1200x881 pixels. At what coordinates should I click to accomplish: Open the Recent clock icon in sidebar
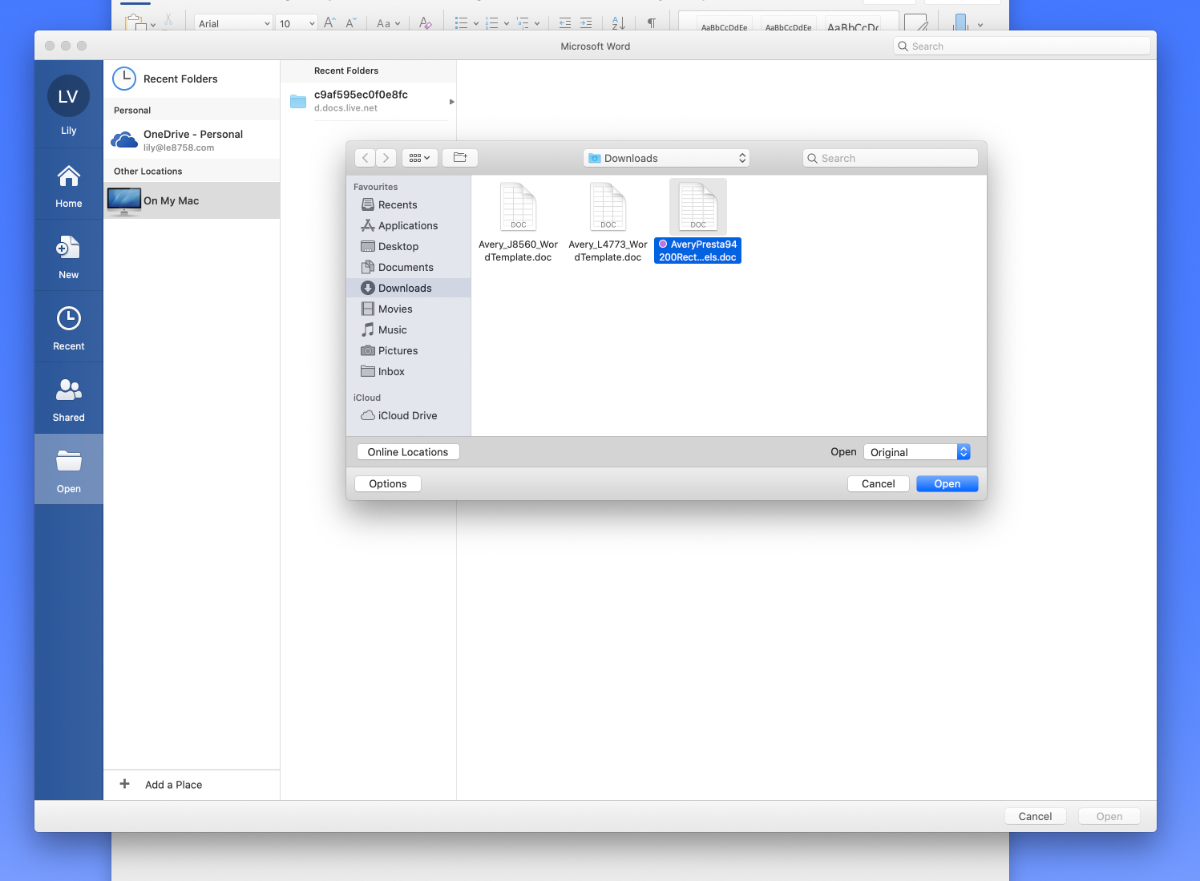click(x=68, y=320)
